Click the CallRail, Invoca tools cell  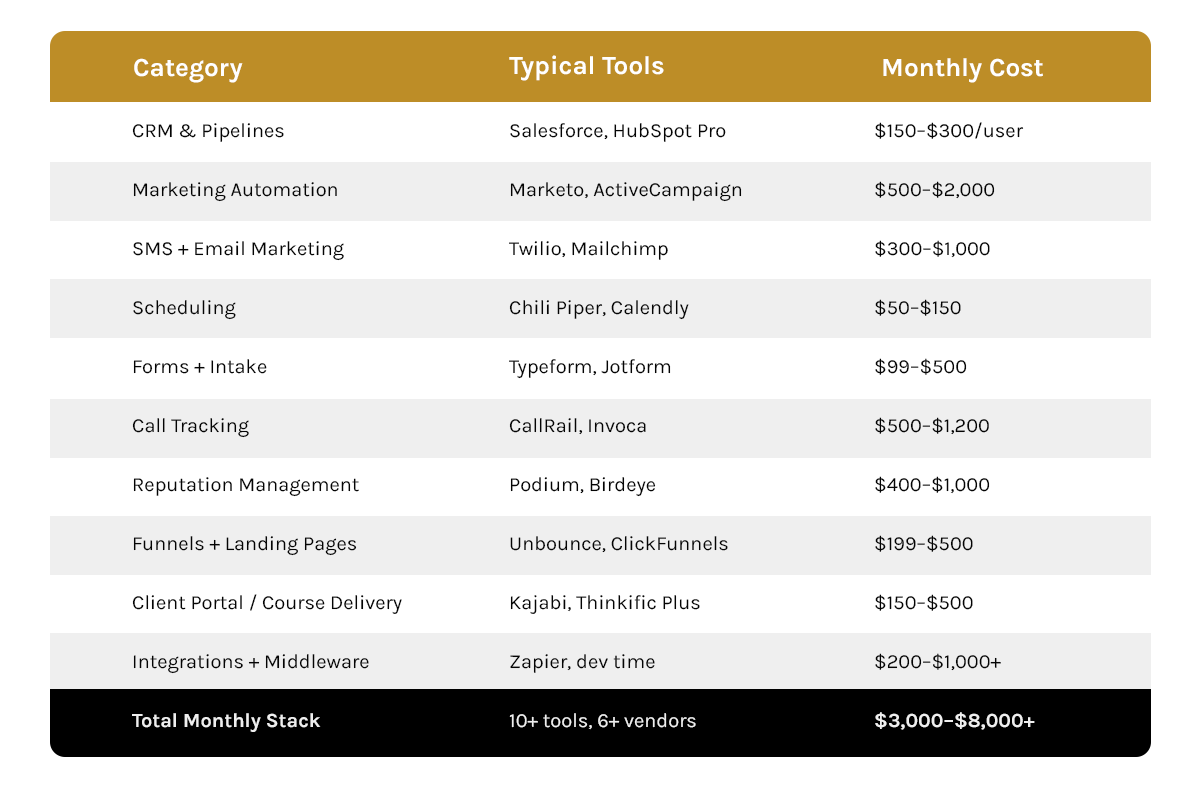[578, 426]
